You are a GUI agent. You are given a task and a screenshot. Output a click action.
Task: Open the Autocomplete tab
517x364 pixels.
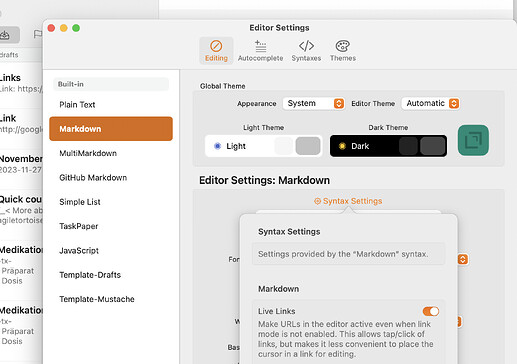coord(260,51)
